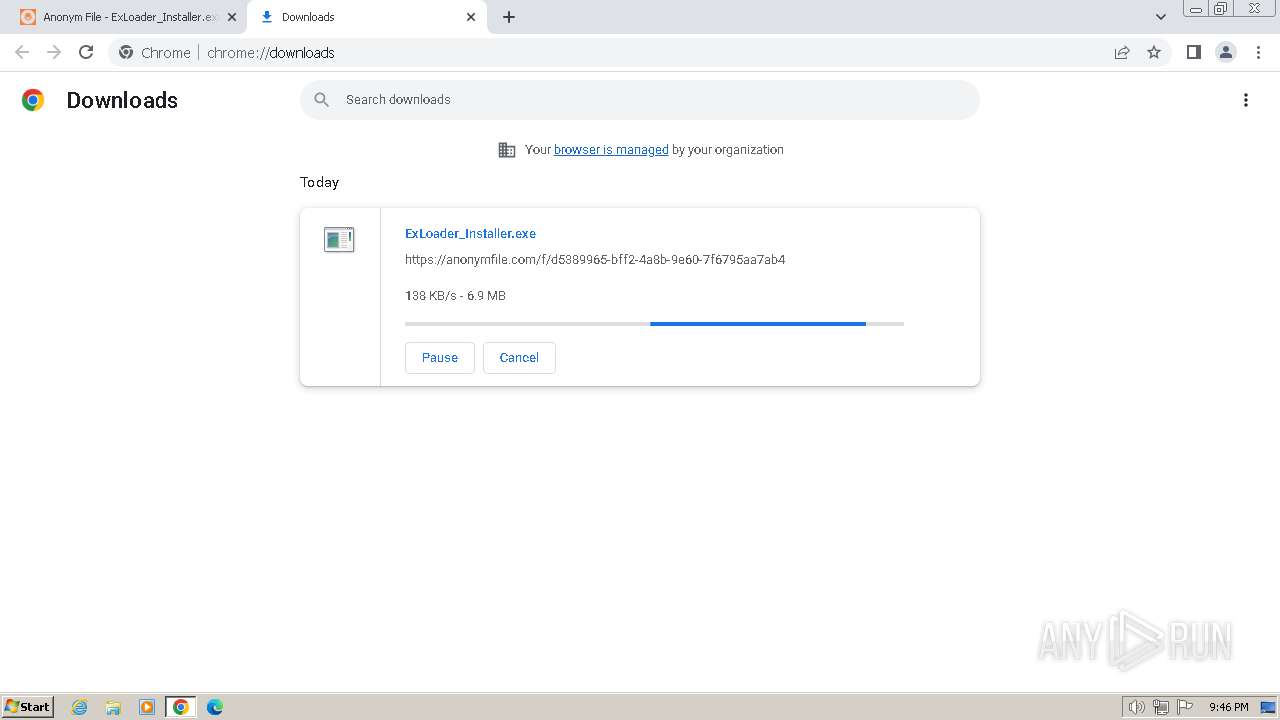Screen dimensions: 1280x720
Task: Expand the tab search dropdown arrow
Action: pyautogui.click(x=1161, y=17)
